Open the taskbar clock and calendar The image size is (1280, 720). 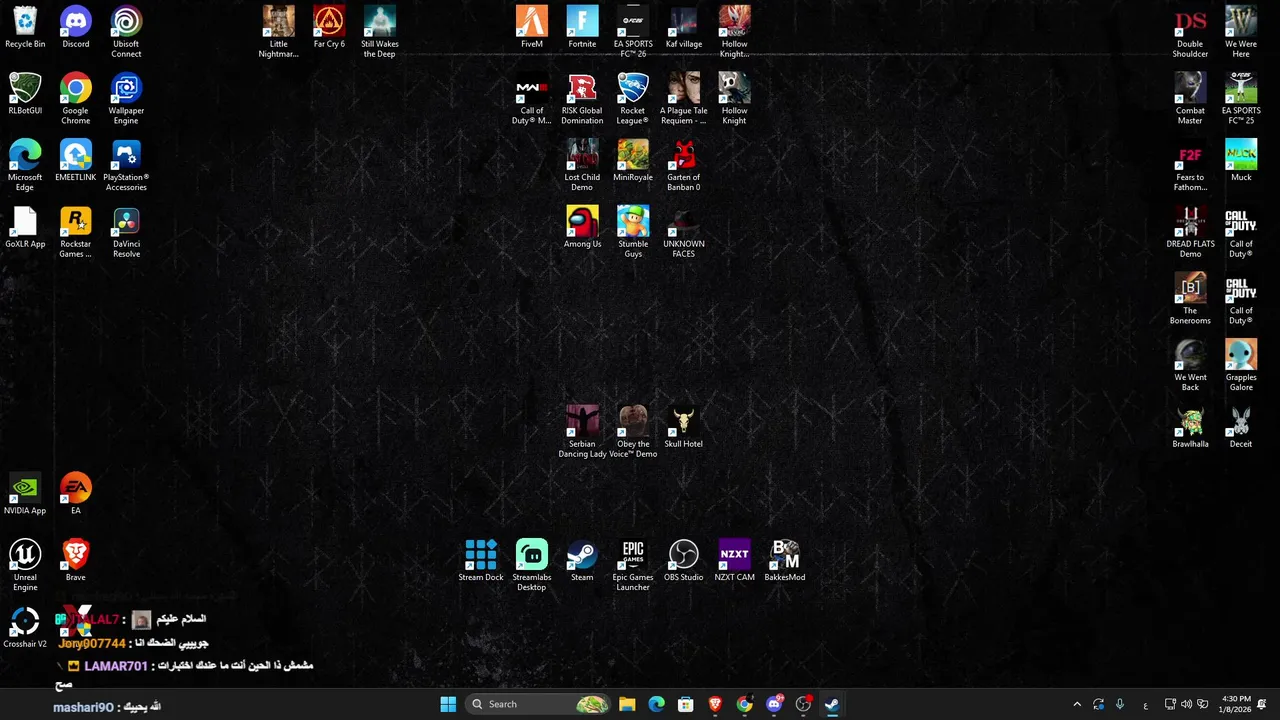pos(1236,704)
